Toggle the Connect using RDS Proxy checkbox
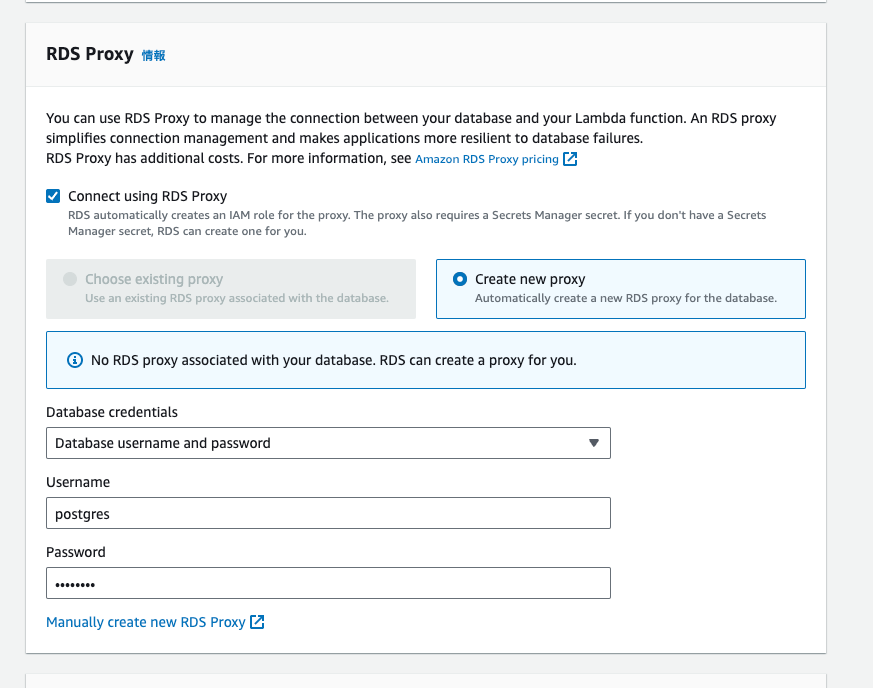Screen dimensions: 873x688 [54, 196]
